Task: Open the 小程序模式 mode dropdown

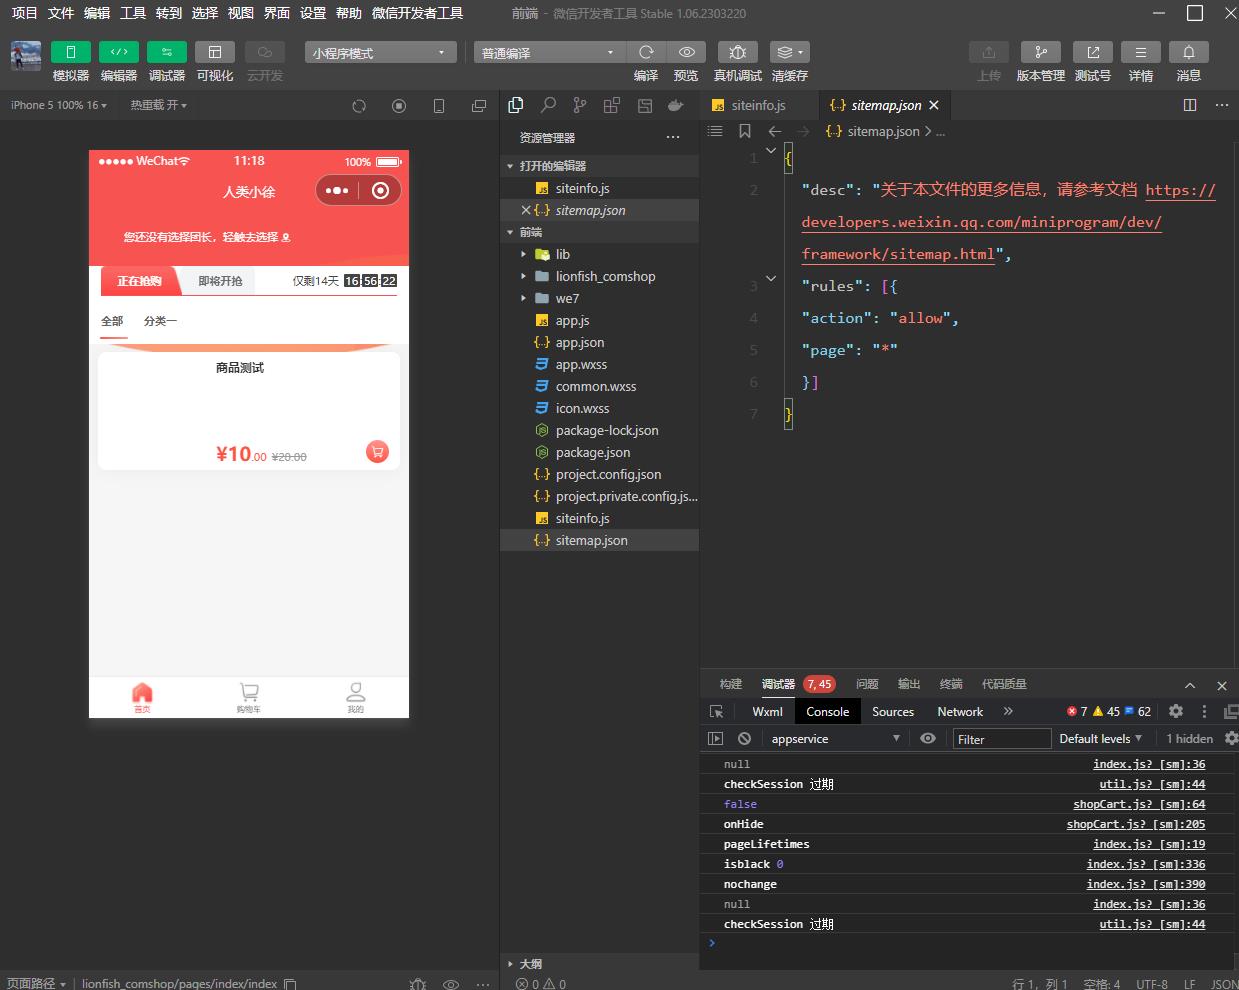Action: [381, 52]
